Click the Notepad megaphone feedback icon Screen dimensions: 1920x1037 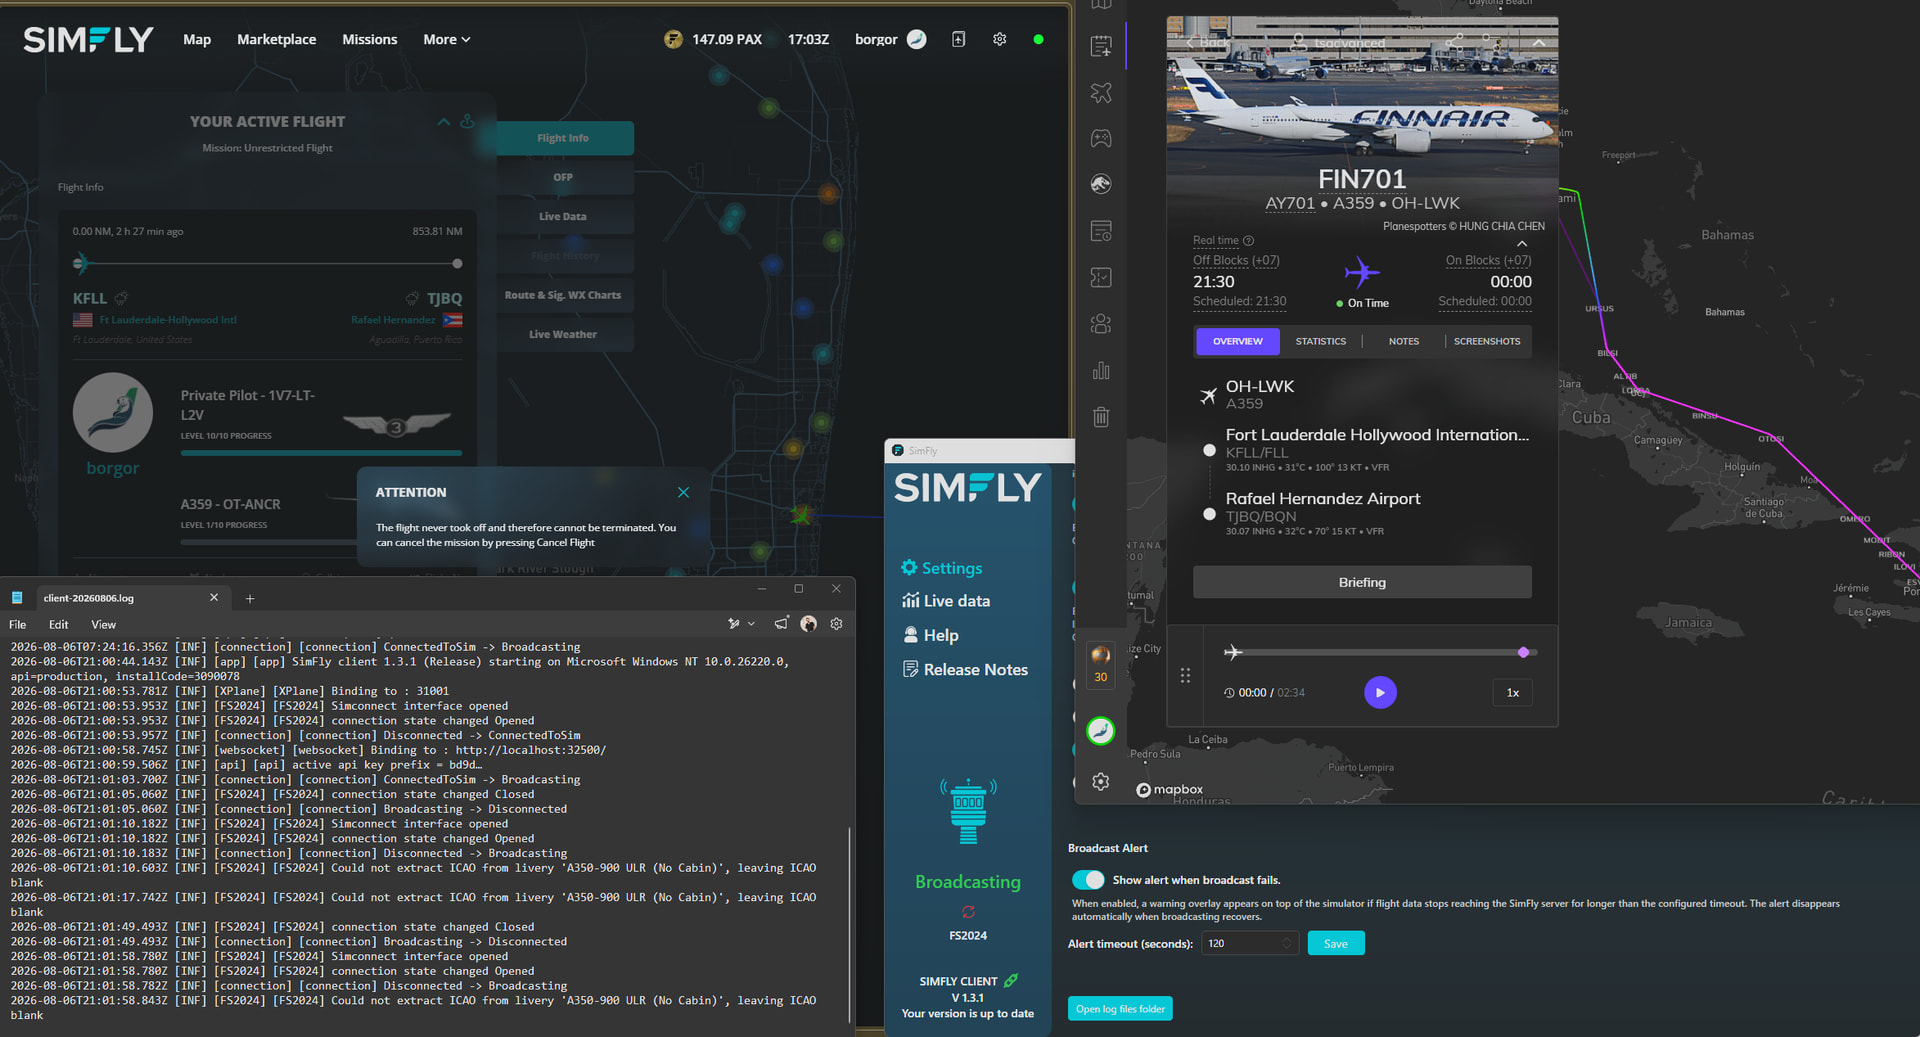coord(781,624)
